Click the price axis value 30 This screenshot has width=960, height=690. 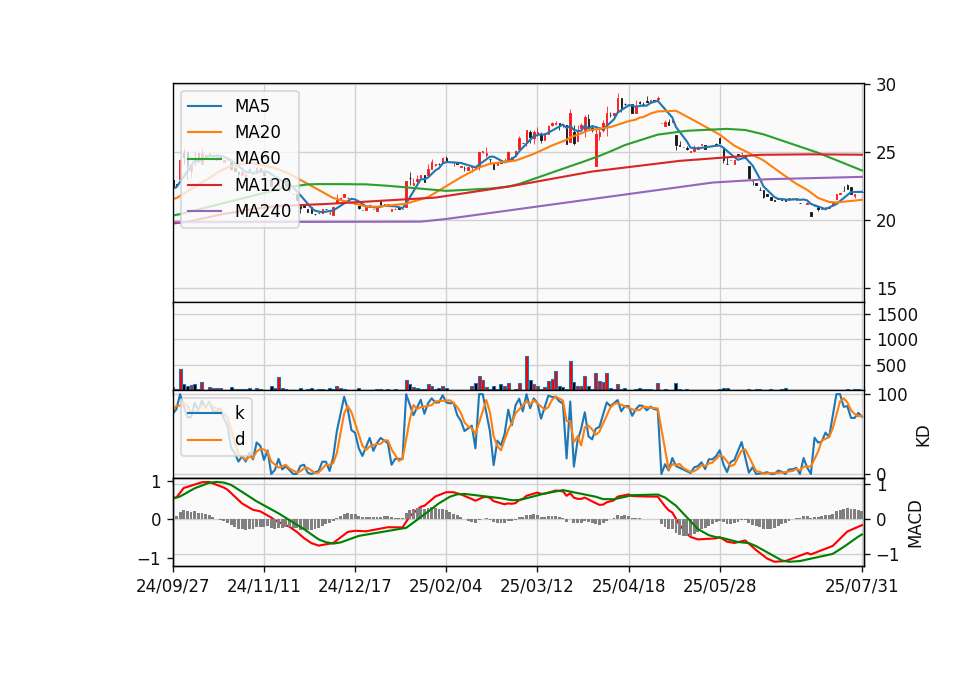coord(886,85)
